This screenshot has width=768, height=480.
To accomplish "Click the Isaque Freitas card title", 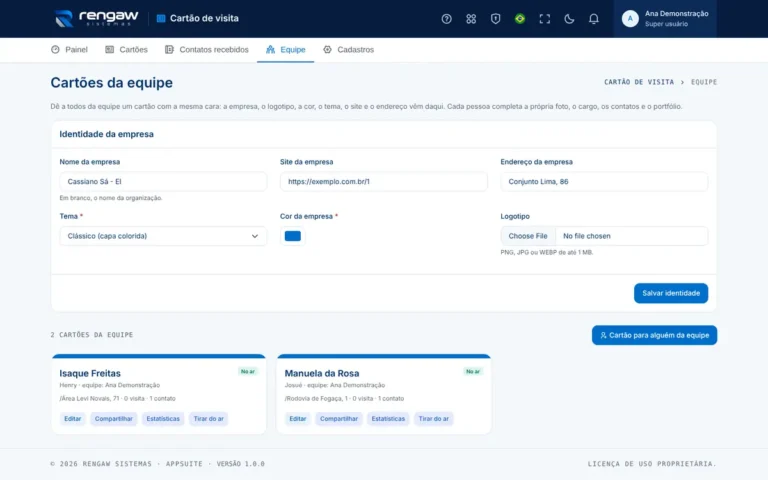I will (x=90, y=373).
